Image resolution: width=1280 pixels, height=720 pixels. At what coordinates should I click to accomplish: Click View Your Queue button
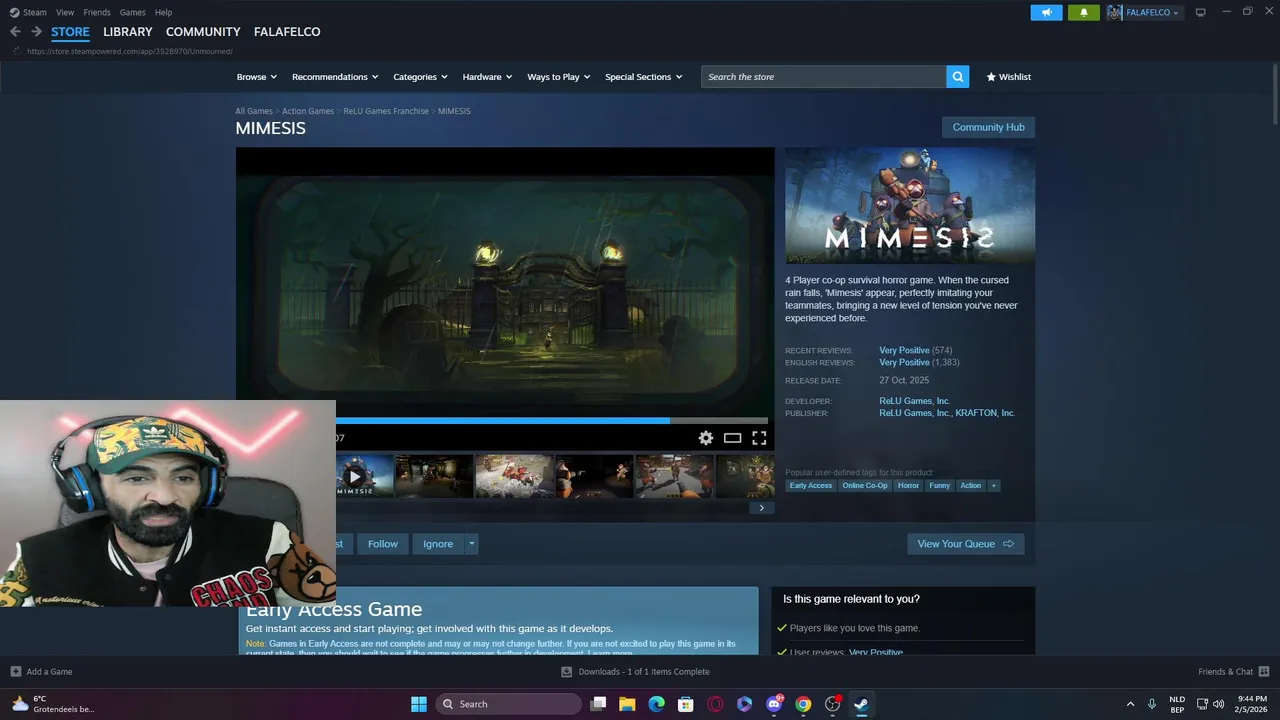pyautogui.click(x=965, y=544)
